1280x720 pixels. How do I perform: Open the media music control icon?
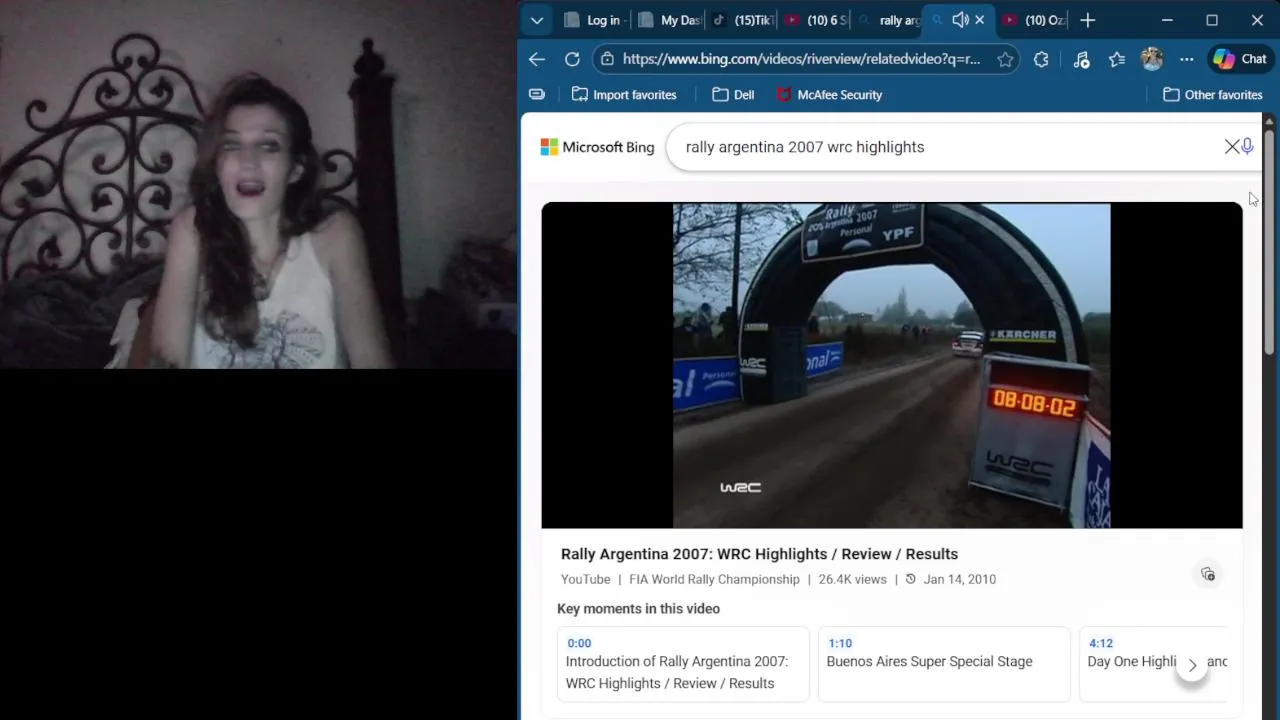(1081, 59)
